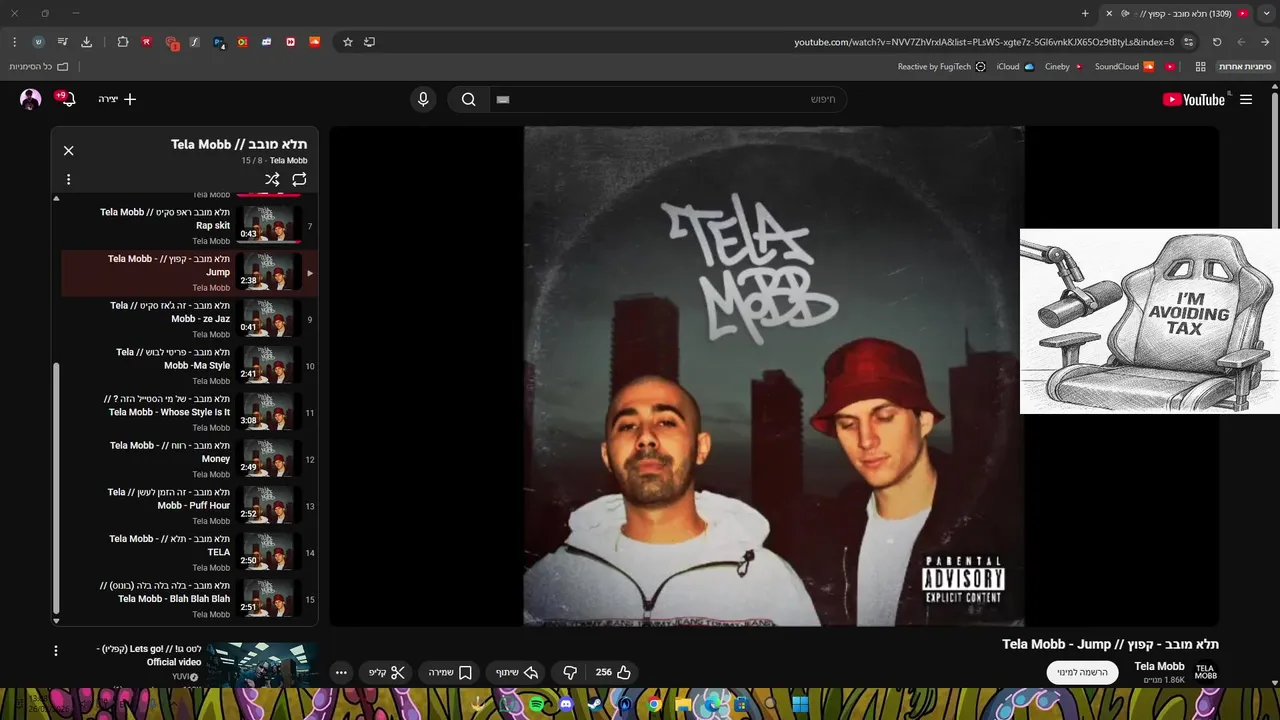Toggle playlist shuffle

[x=272, y=179]
